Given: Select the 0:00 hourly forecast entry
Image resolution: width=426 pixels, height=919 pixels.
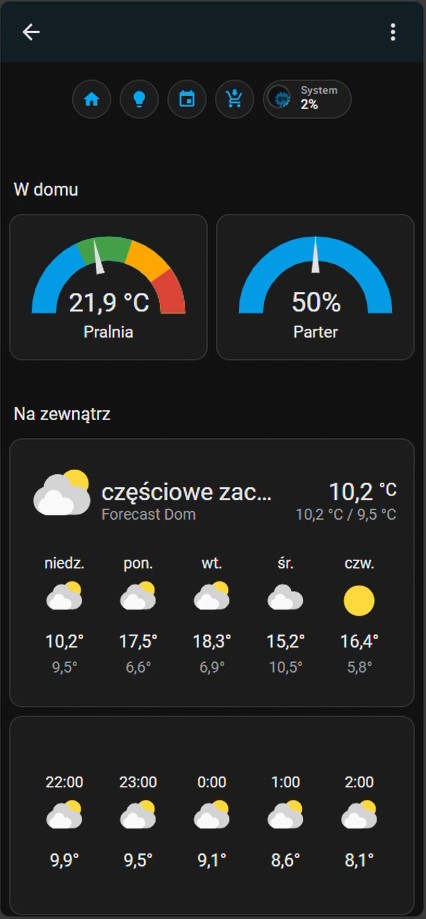Looking at the screenshot, I should click(212, 821).
